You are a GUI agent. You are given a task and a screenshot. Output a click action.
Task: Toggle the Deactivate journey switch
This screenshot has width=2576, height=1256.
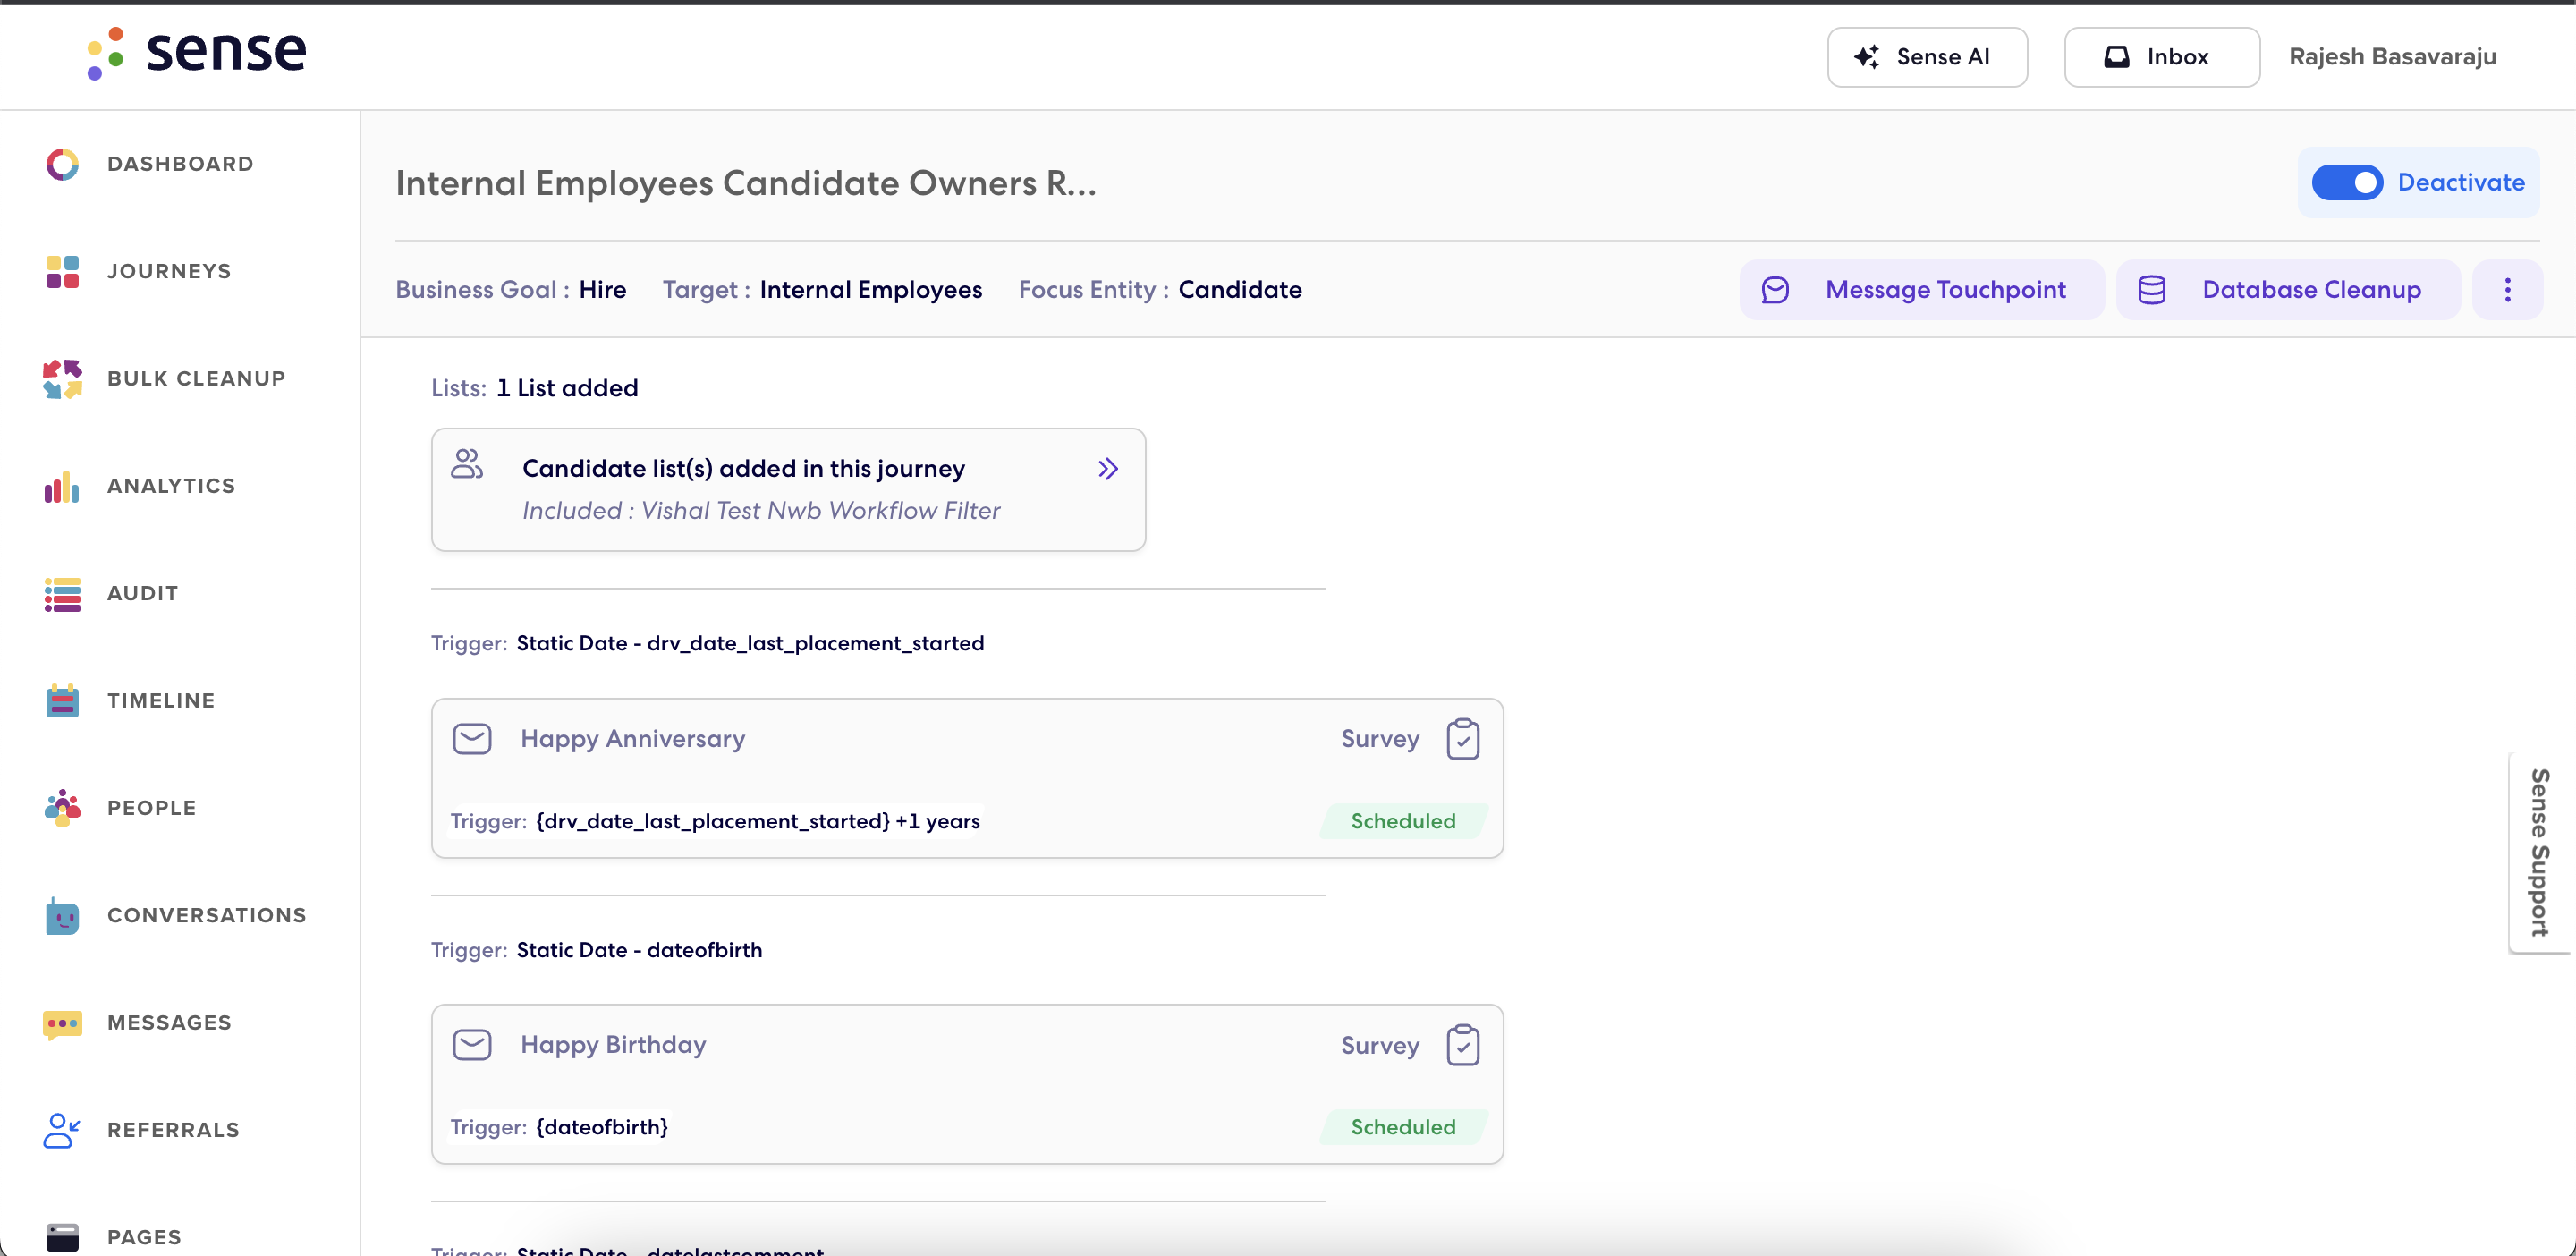(x=2347, y=183)
